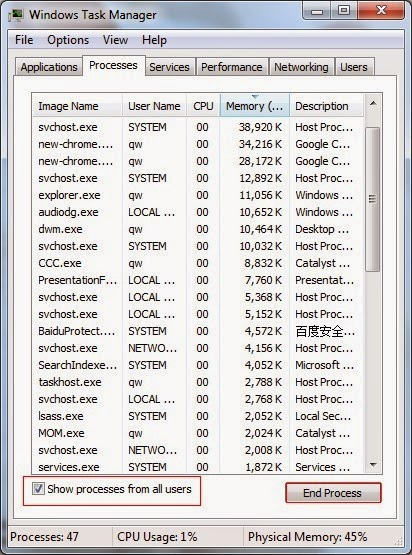Select the SearchIndexe... process row

[x=198, y=365]
